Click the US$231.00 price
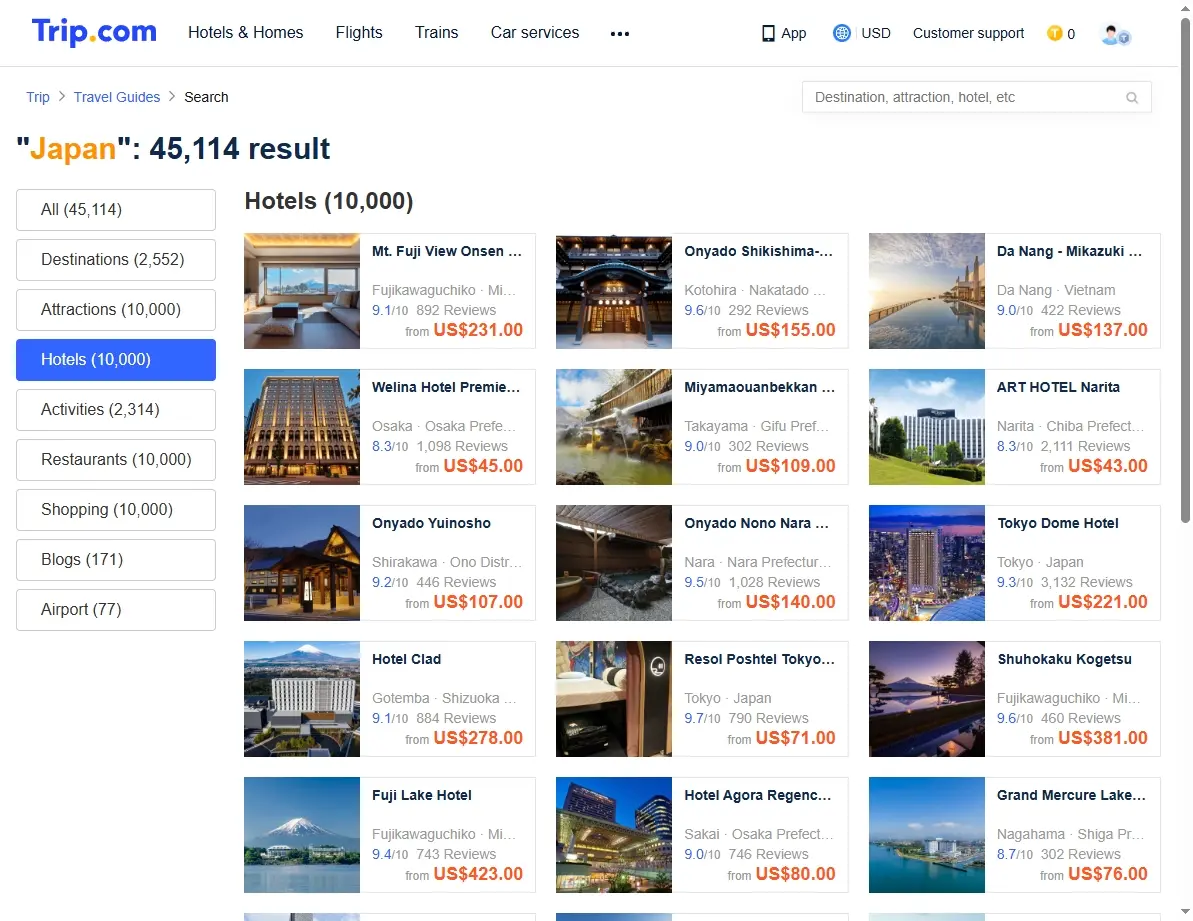 click(478, 330)
